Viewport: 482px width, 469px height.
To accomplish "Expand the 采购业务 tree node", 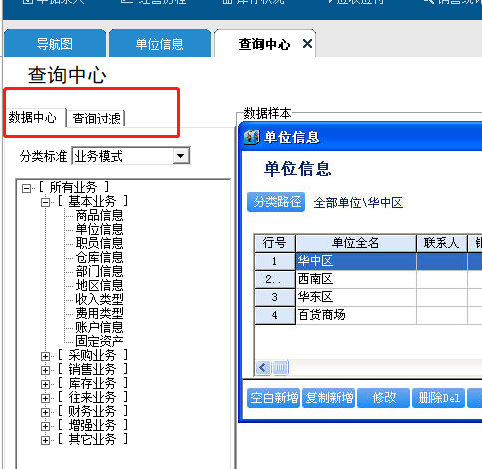I will pos(45,356).
